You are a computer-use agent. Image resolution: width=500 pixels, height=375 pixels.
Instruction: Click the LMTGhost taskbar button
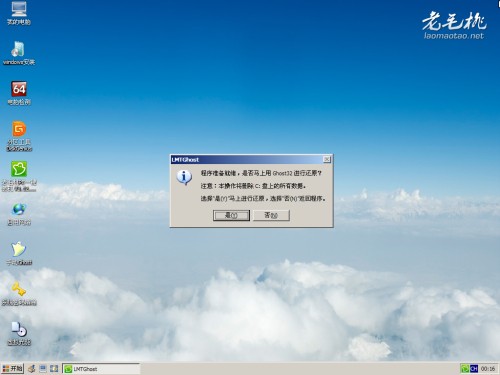click(x=101, y=369)
